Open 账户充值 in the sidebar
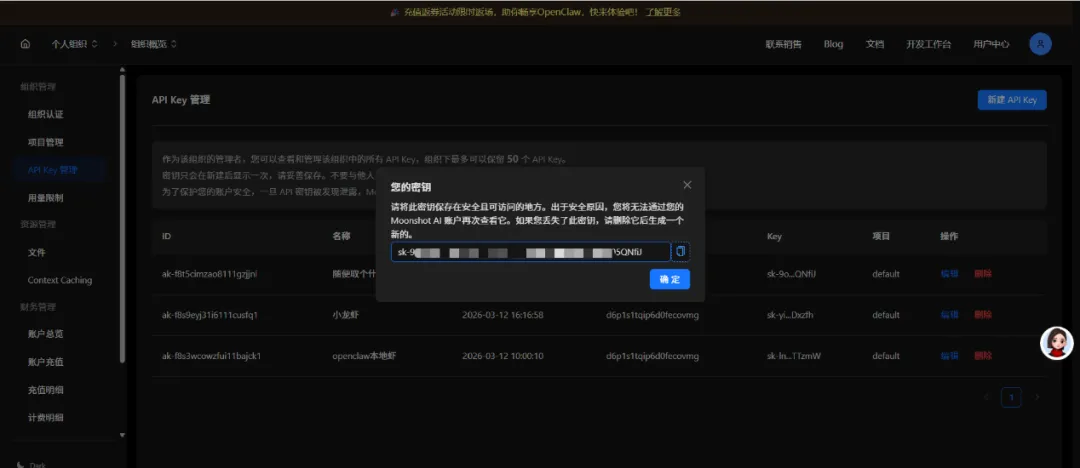Viewport: 1080px width, 468px height. (x=45, y=362)
